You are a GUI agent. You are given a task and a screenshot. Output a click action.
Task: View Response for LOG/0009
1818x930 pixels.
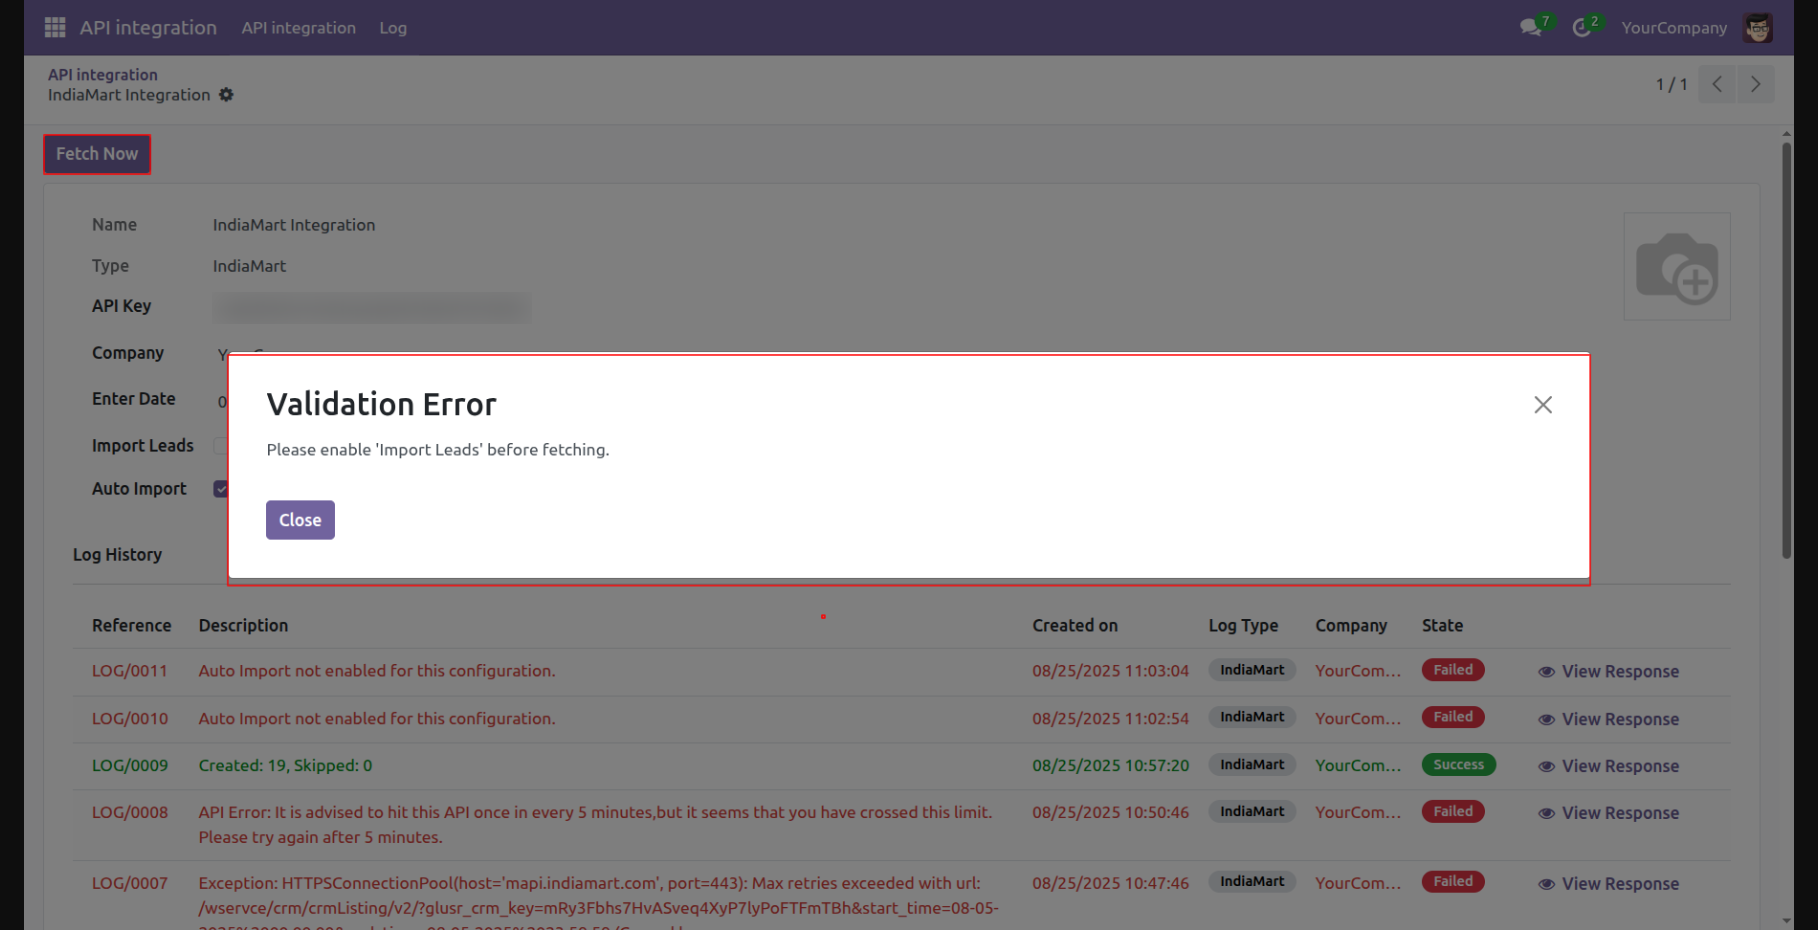point(1620,767)
